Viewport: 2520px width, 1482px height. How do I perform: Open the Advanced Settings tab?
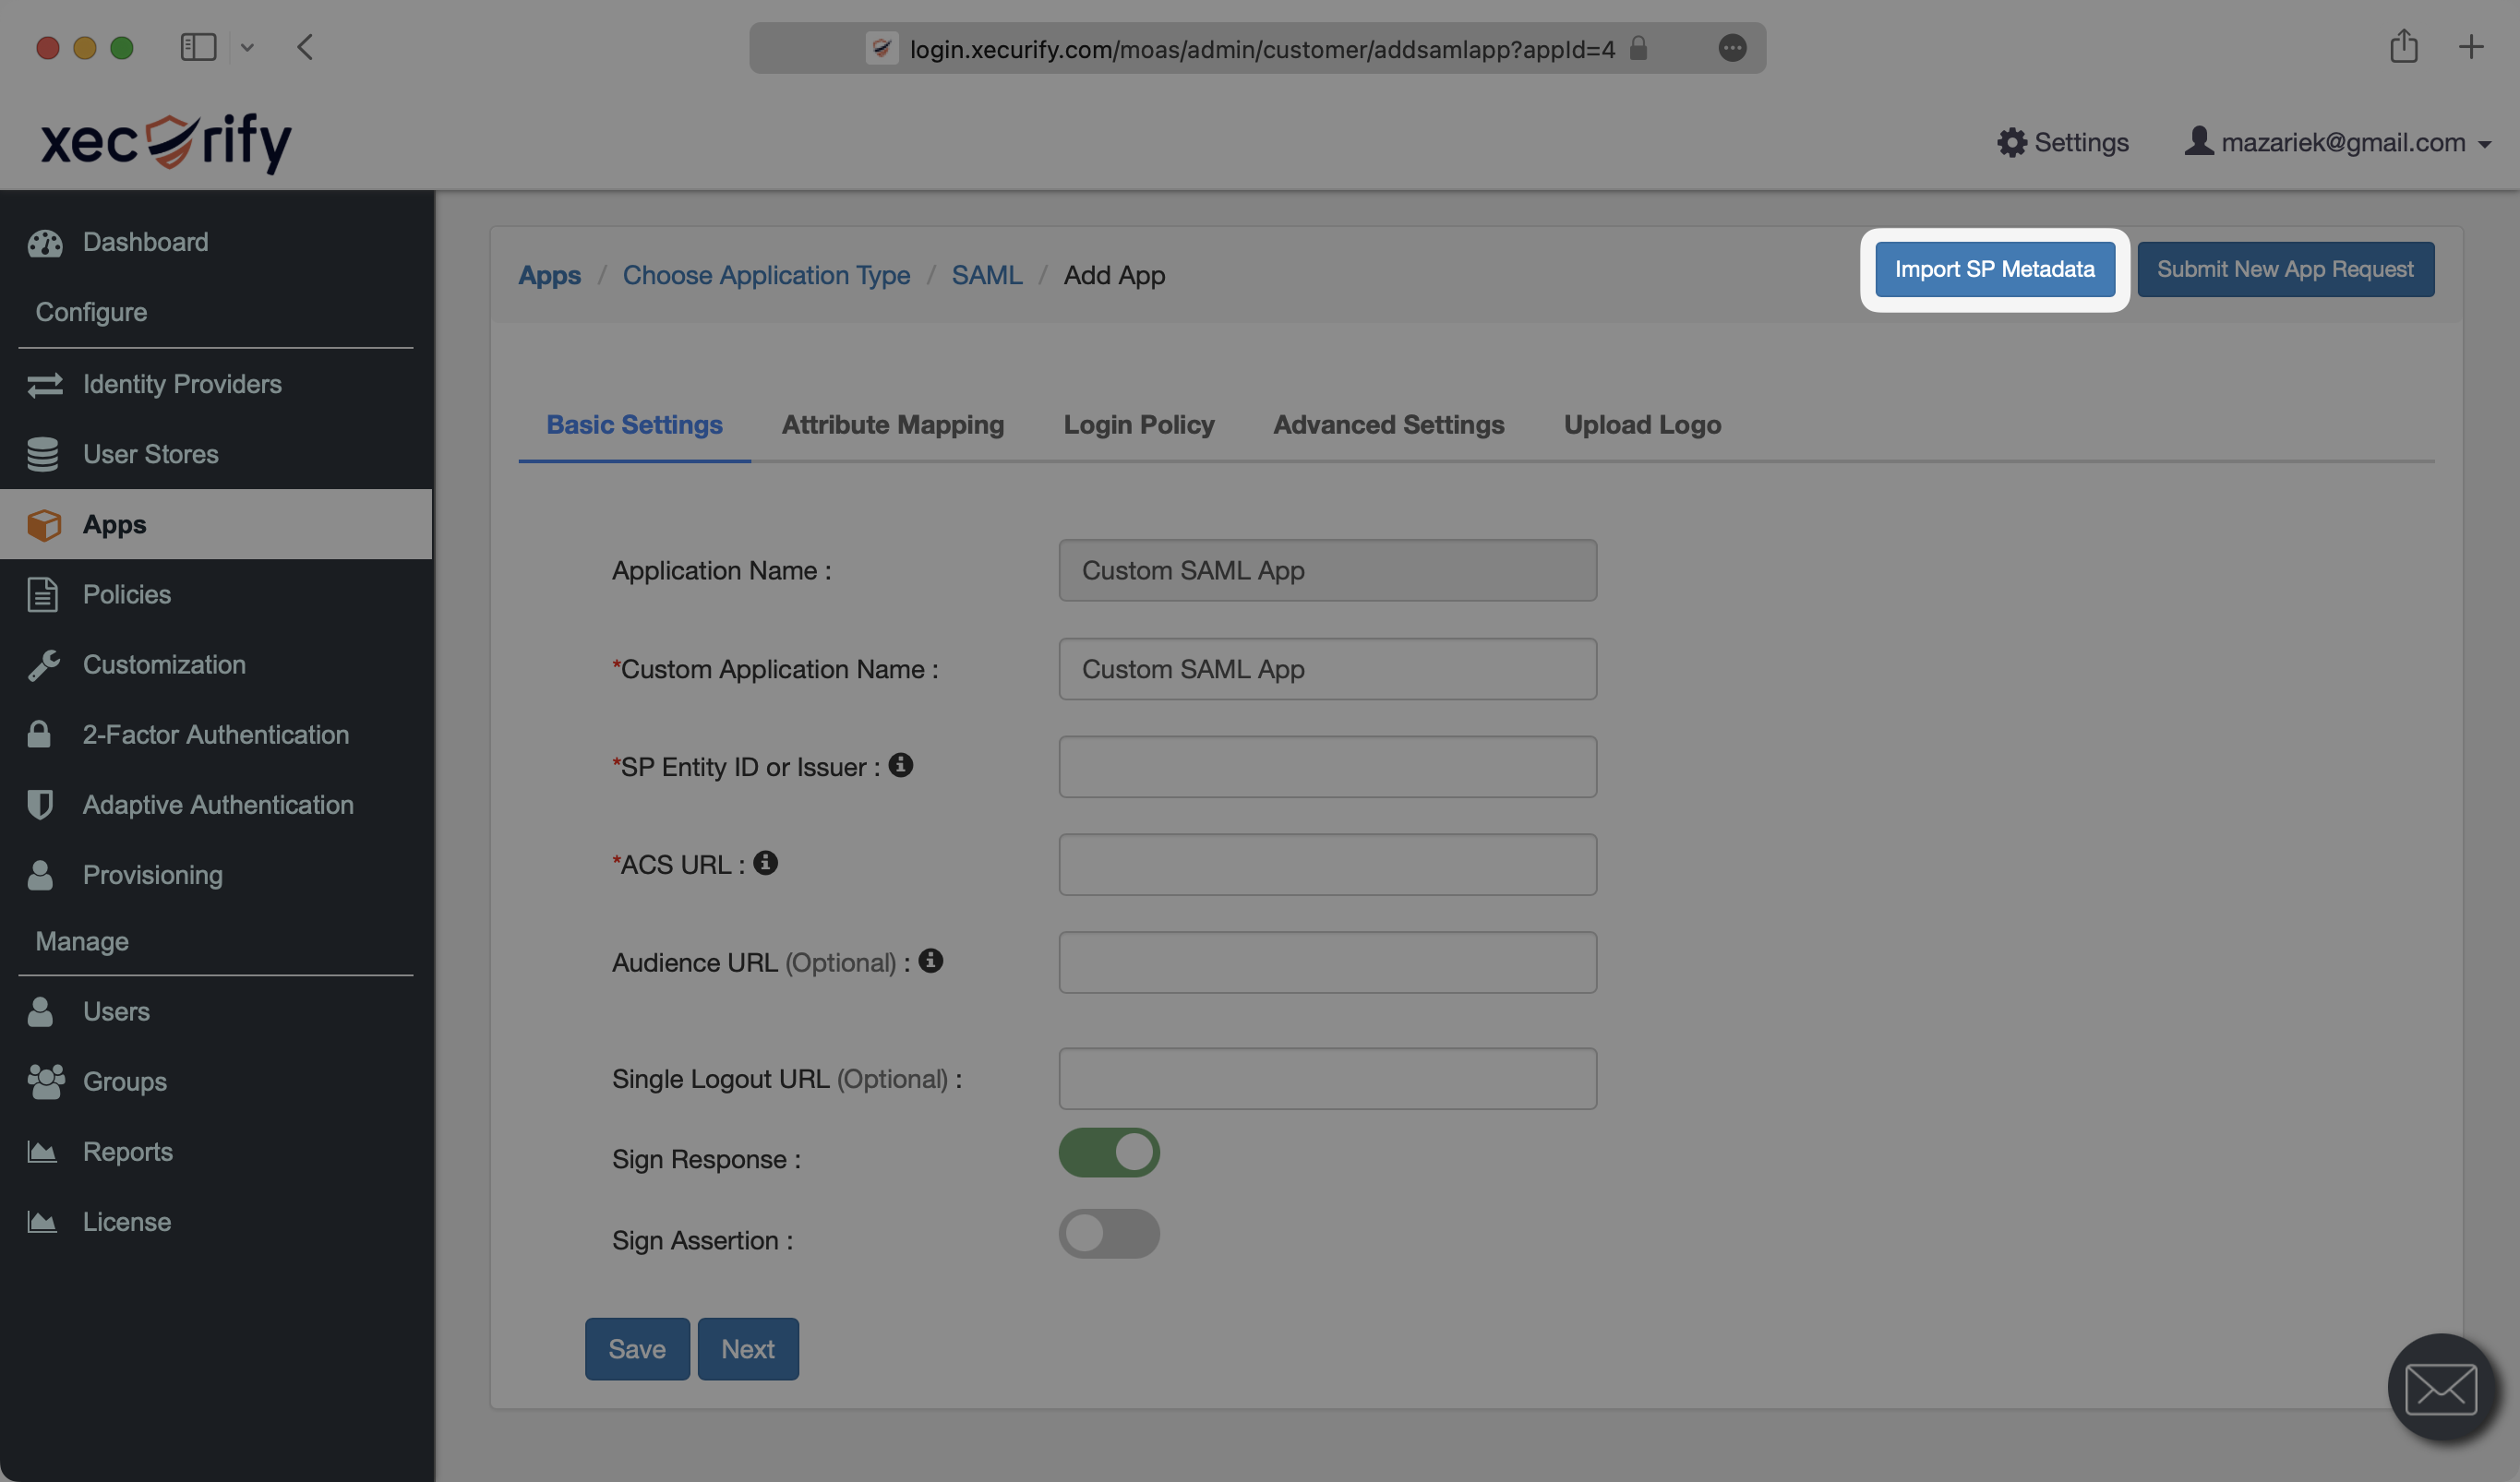coord(1388,425)
